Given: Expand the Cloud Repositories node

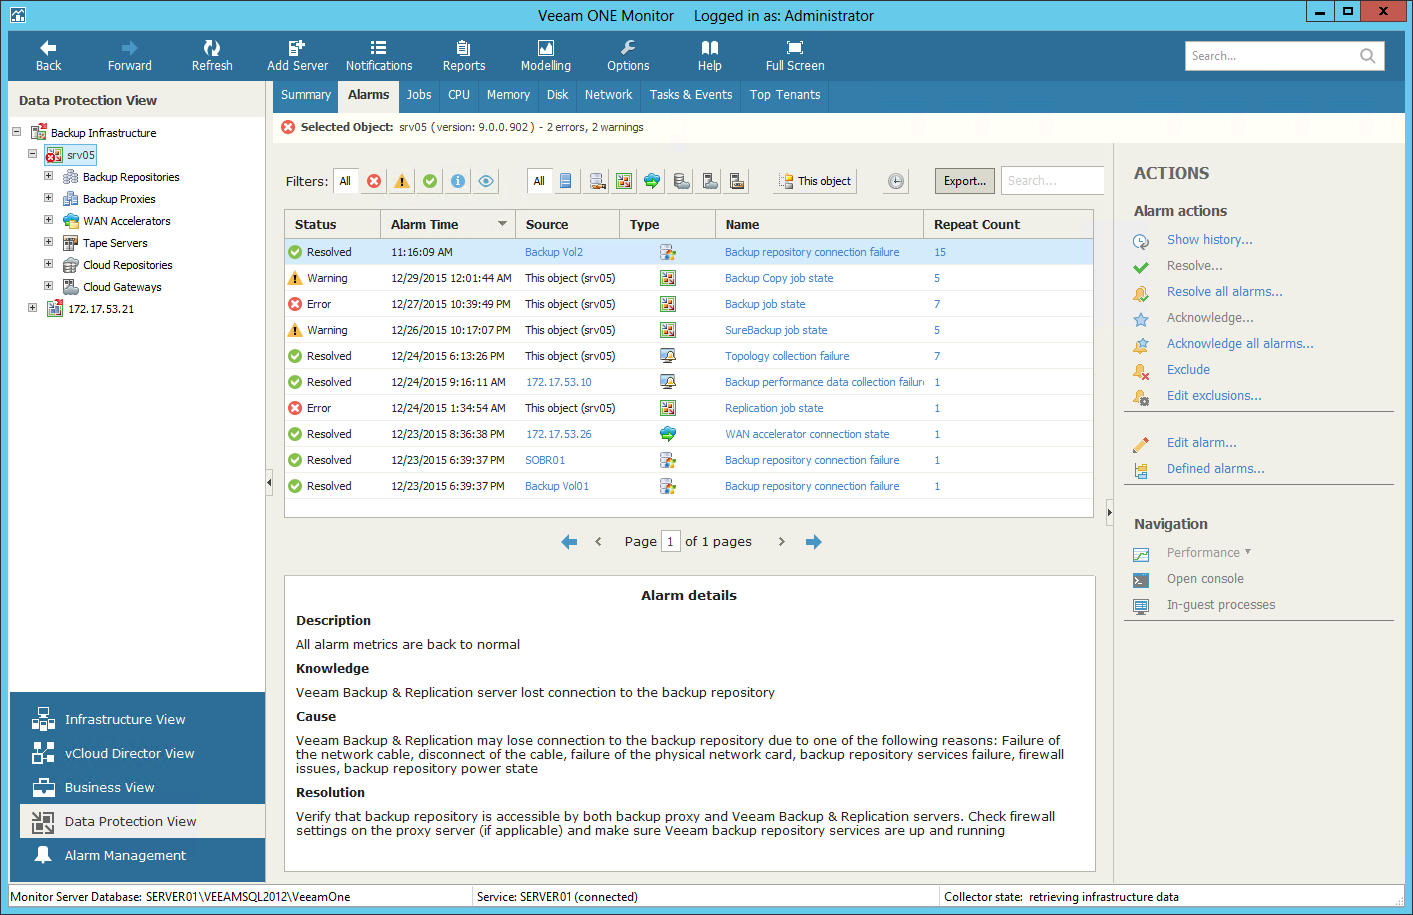Looking at the screenshot, I should click(48, 264).
